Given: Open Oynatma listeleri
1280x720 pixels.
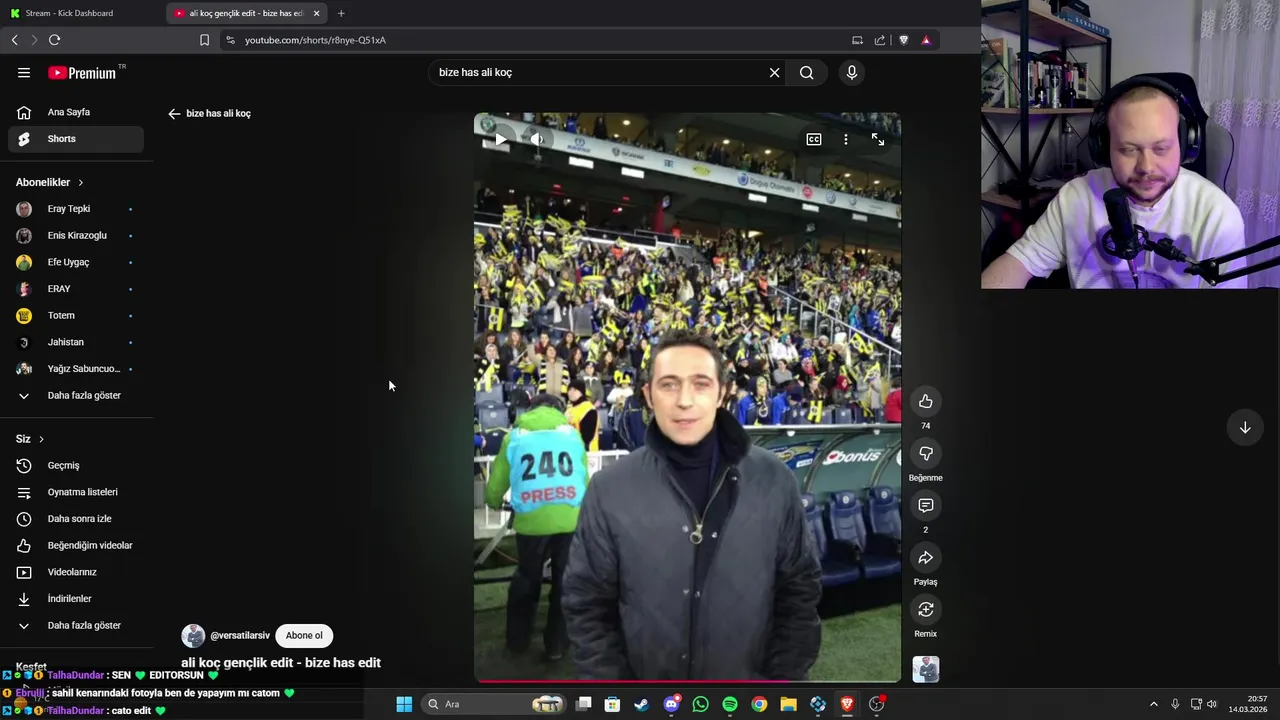Looking at the screenshot, I should pyautogui.click(x=76, y=492).
